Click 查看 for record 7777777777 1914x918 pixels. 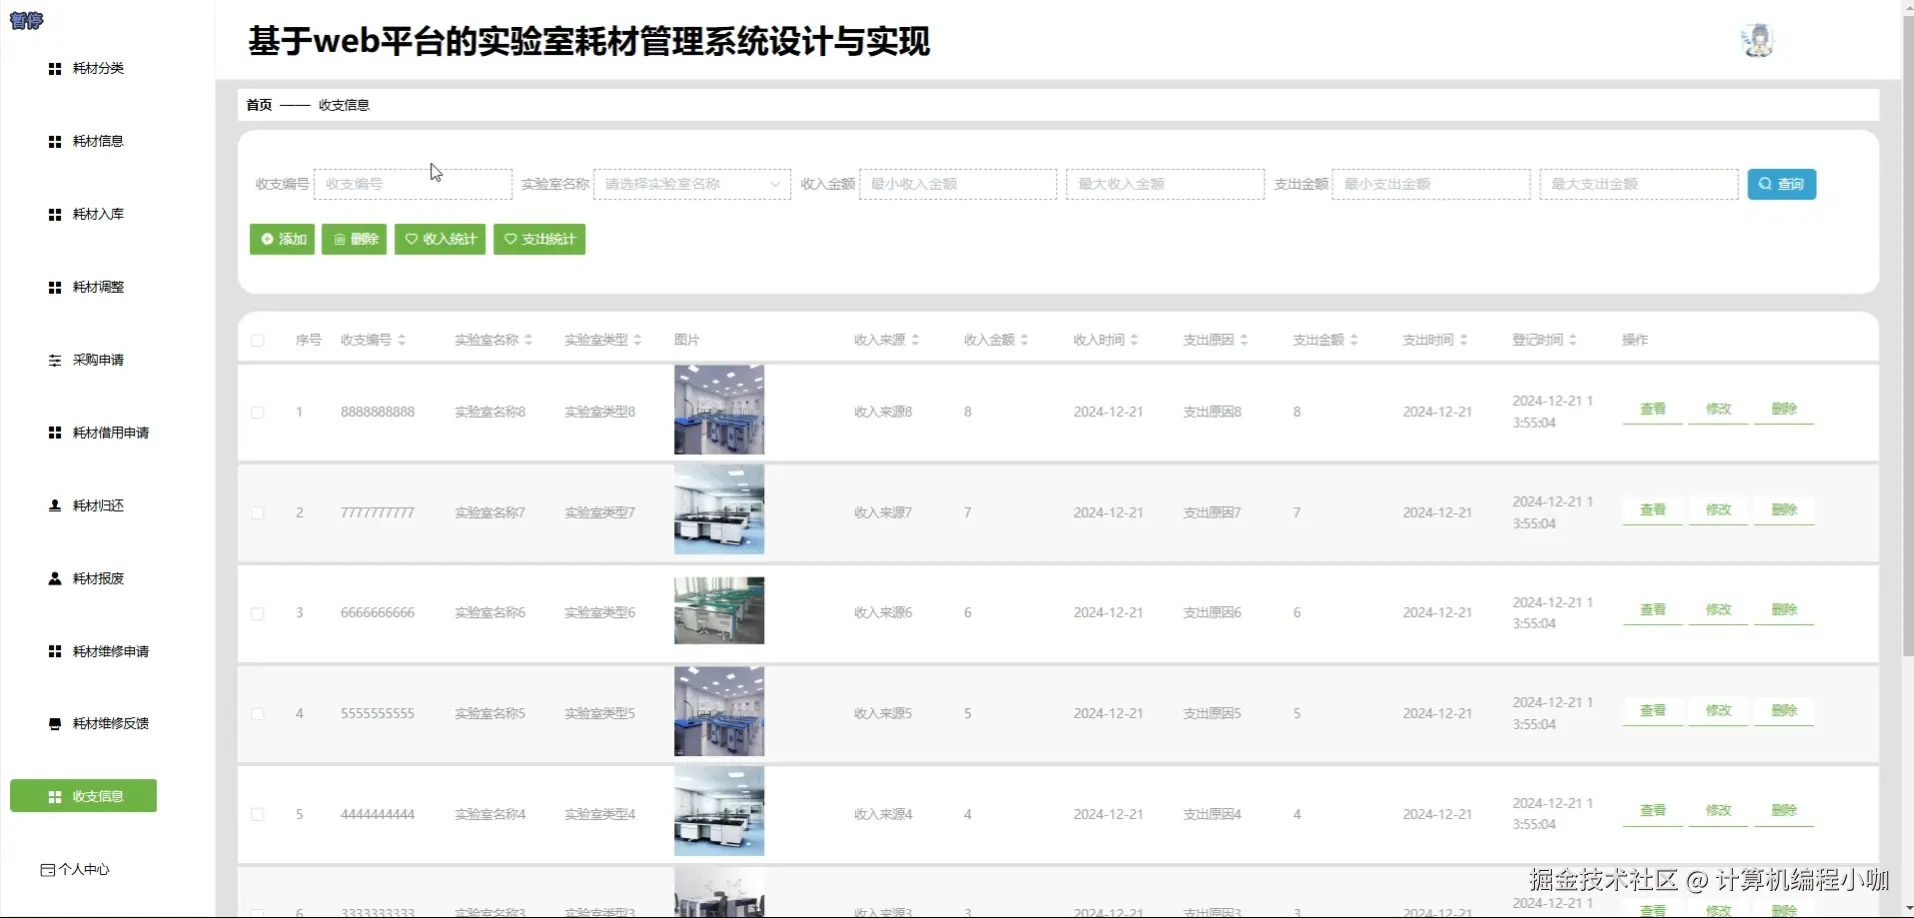point(1653,510)
